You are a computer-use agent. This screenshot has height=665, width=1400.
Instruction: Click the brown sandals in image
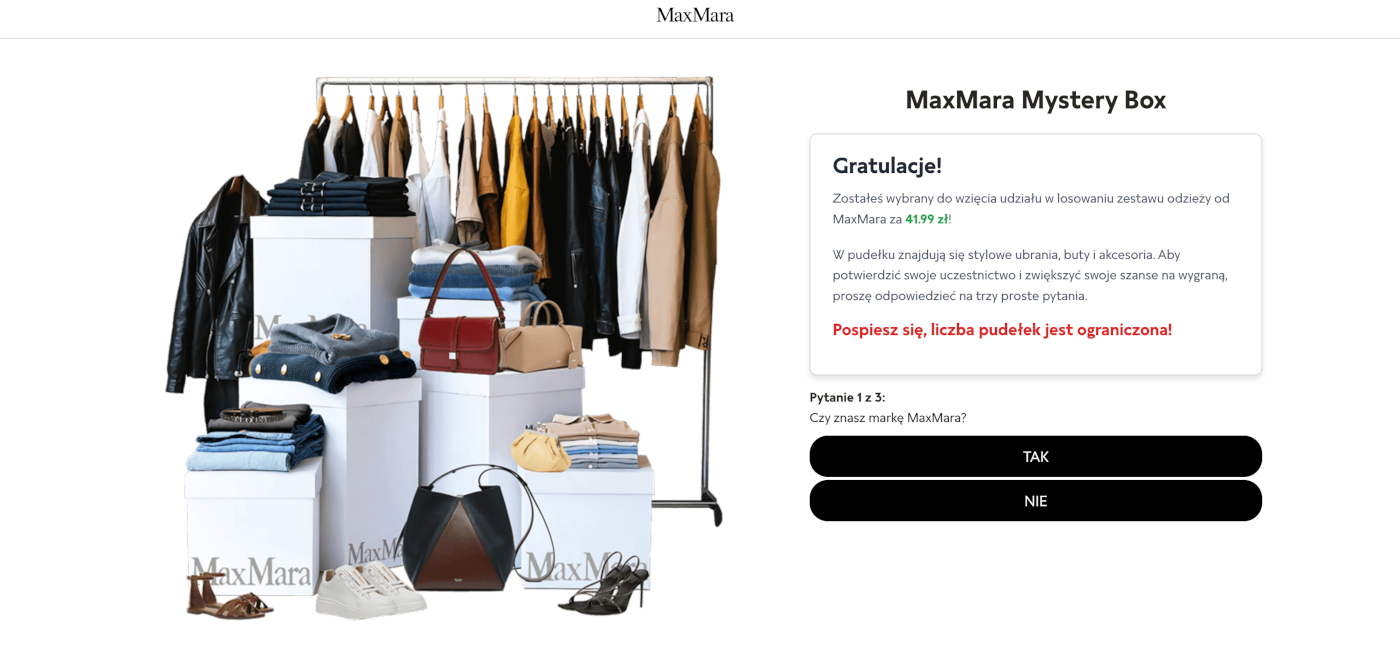228,596
